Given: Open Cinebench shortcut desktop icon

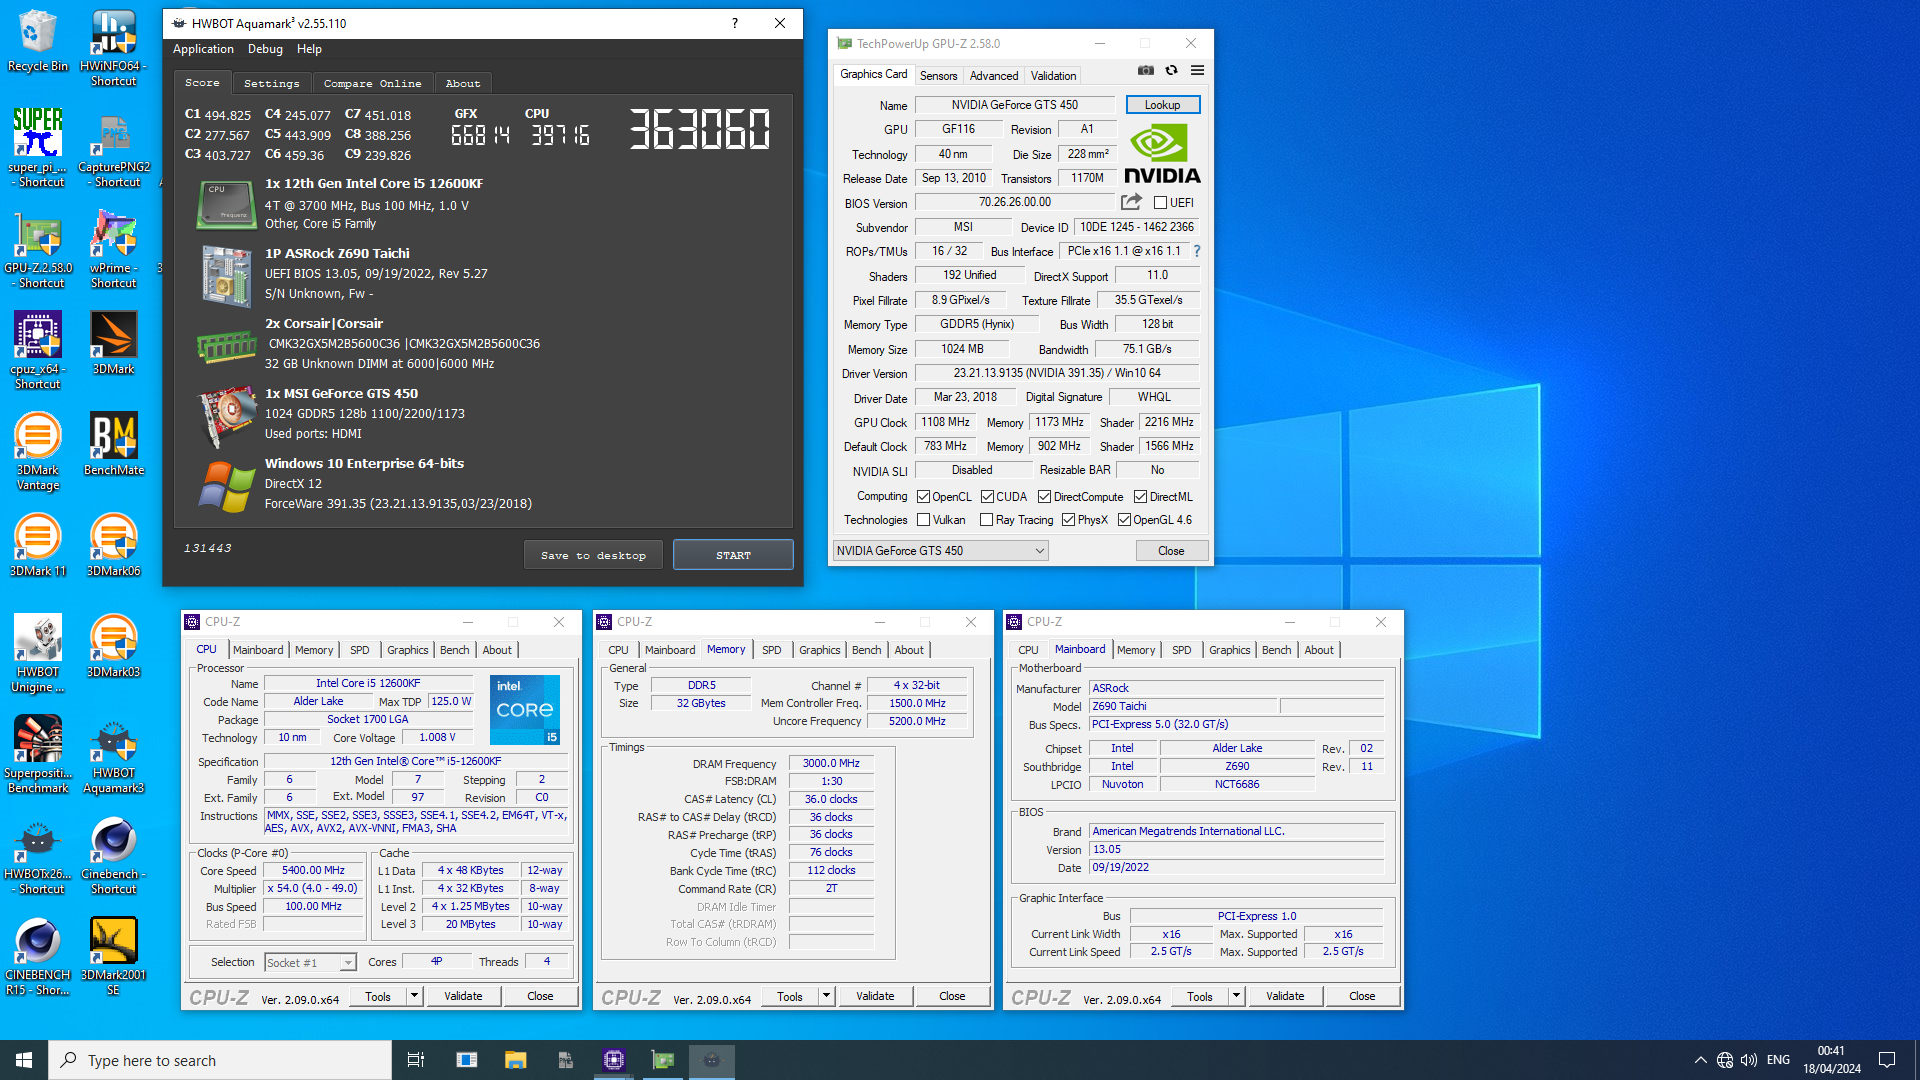Looking at the screenshot, I should coord(113,855).
